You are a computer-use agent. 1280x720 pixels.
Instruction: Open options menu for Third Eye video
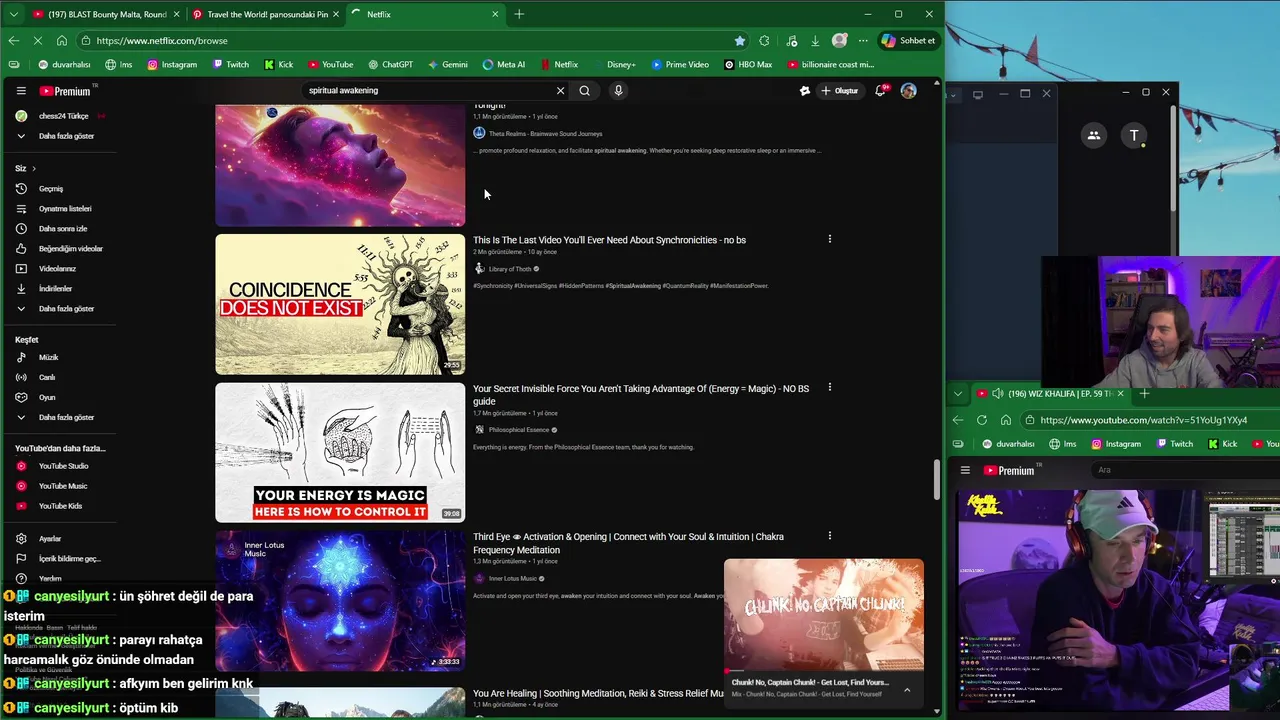(x=829, y=536)
